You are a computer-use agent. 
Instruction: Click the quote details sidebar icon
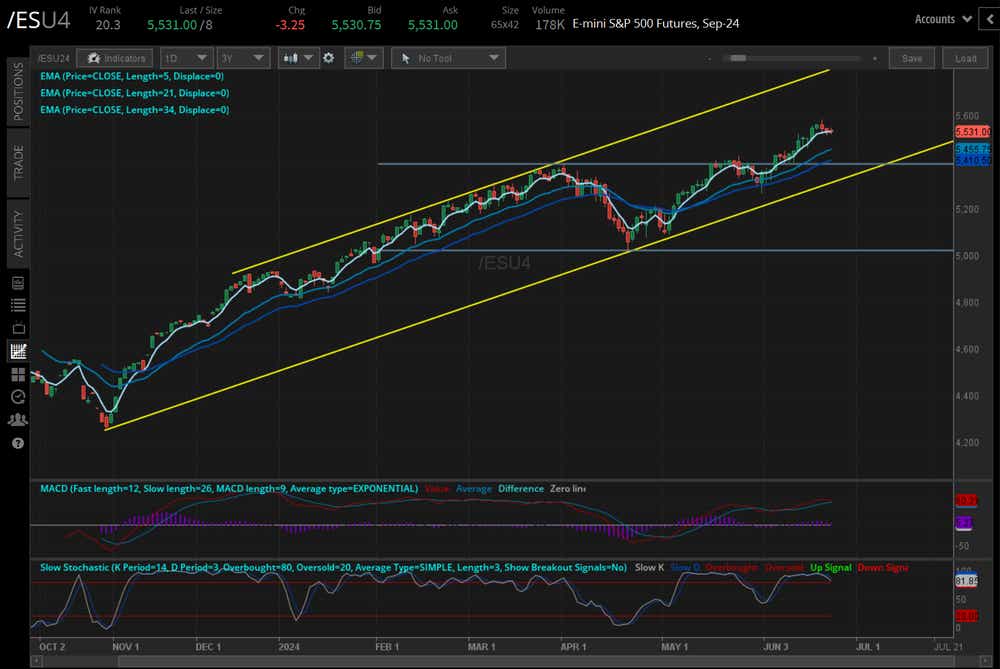[18, 283]
